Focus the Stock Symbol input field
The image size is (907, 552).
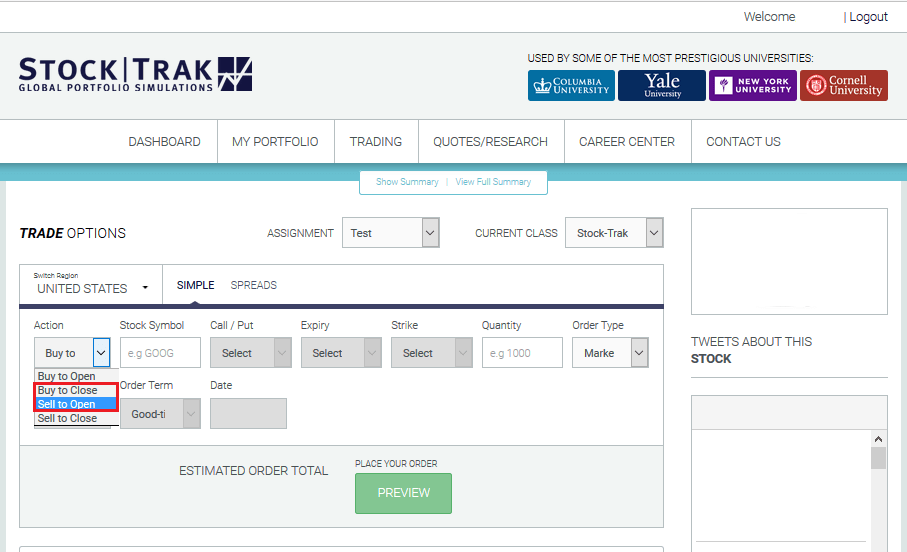(x=160, y=352)
